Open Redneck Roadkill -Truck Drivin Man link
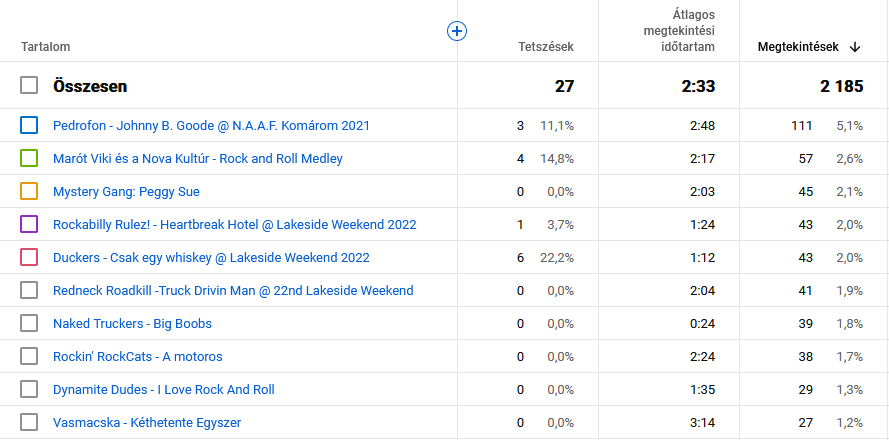Image resolution: width=889 pixels, height=440 pixels. [x=233, y=290]
